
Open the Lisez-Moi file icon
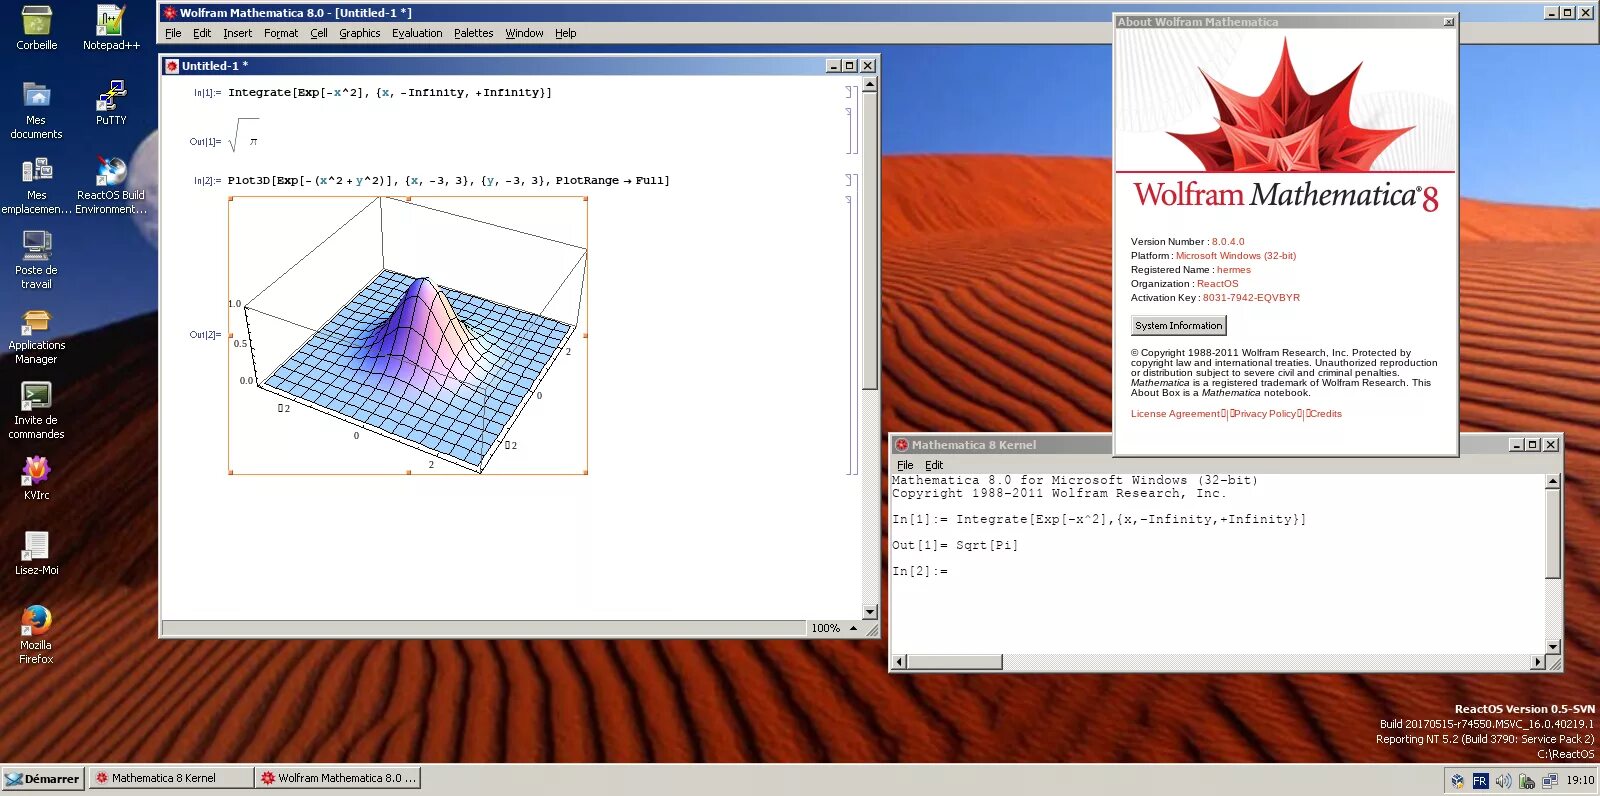point(36,552)
